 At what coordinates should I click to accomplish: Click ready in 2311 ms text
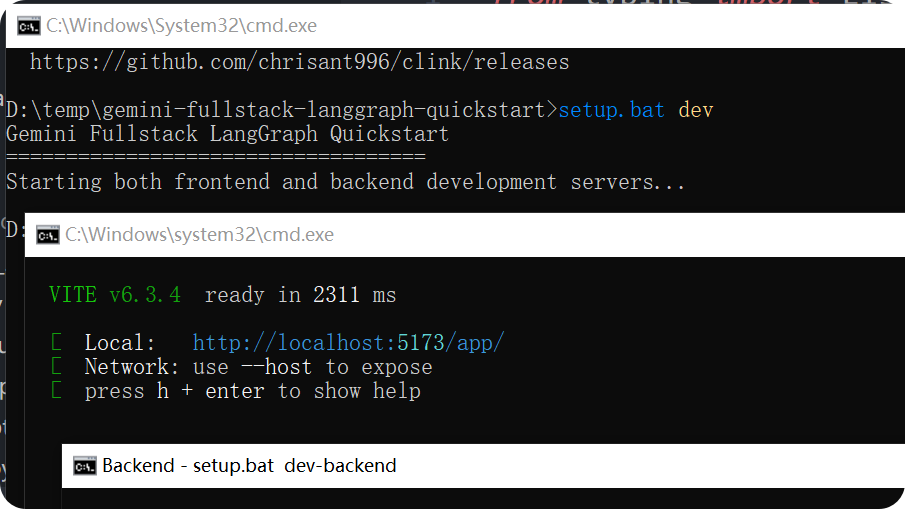pos(300,295)
